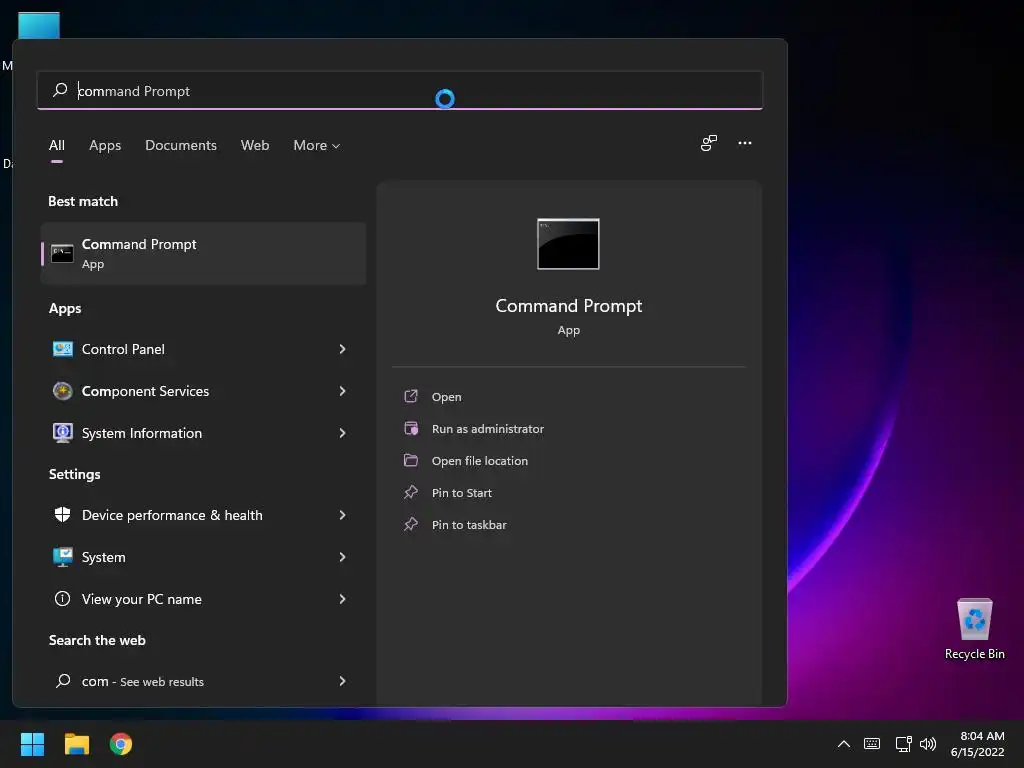Click the System settings monitor icon
The height and width of the screenshot is (768, 1024).
coord(63,557)
